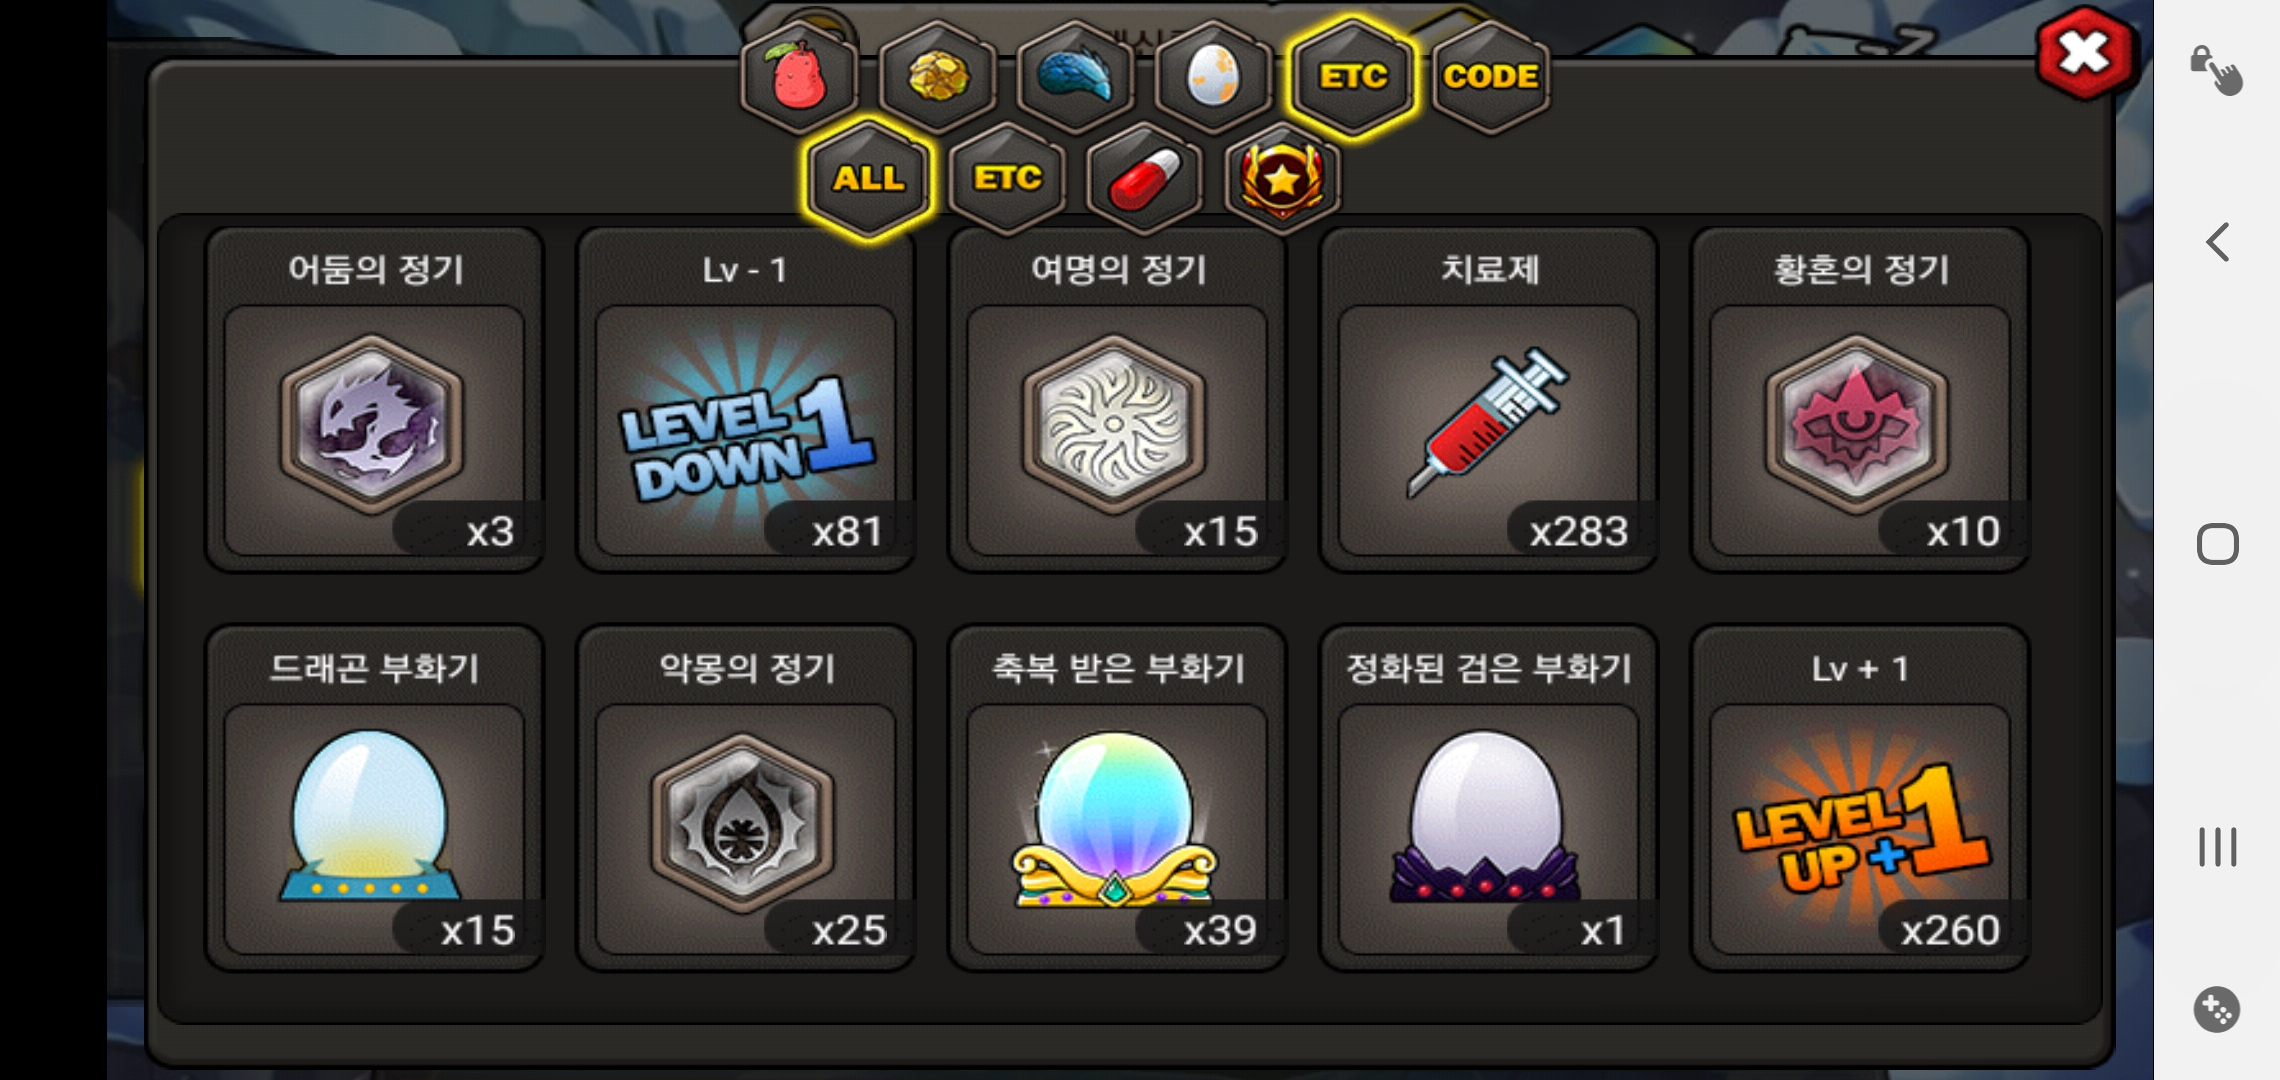Open the CODE tab

tap(1490, 77)
